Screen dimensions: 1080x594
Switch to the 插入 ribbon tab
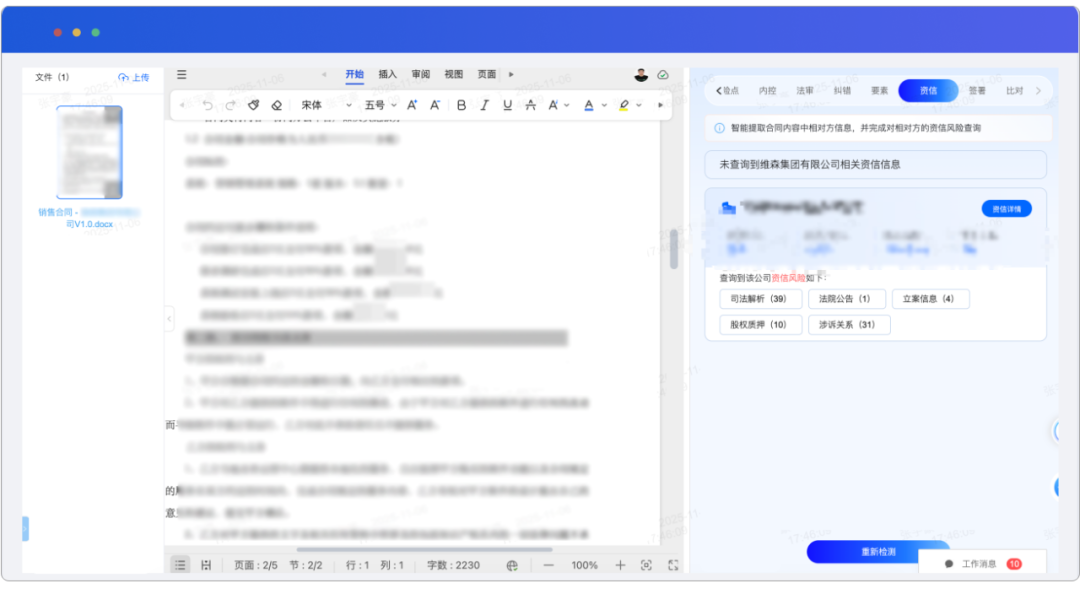[388, 74]
